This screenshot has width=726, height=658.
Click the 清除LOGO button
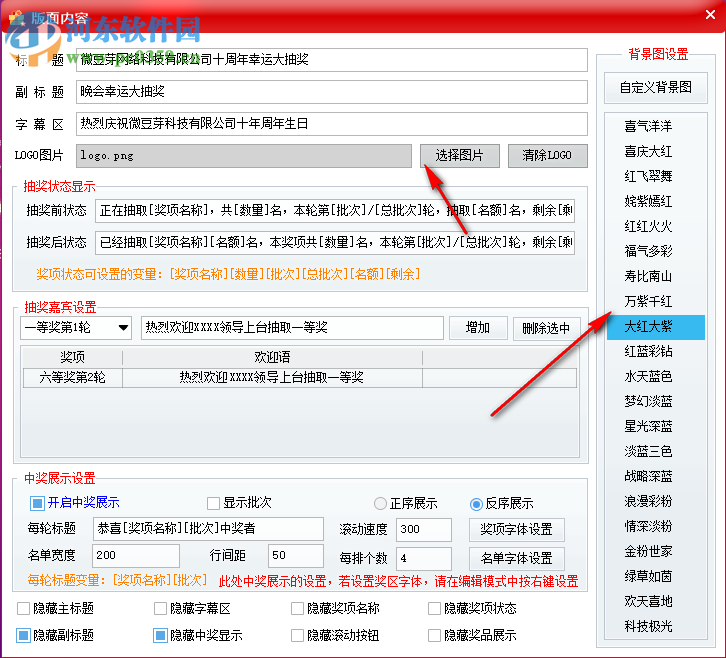(547, 156)
